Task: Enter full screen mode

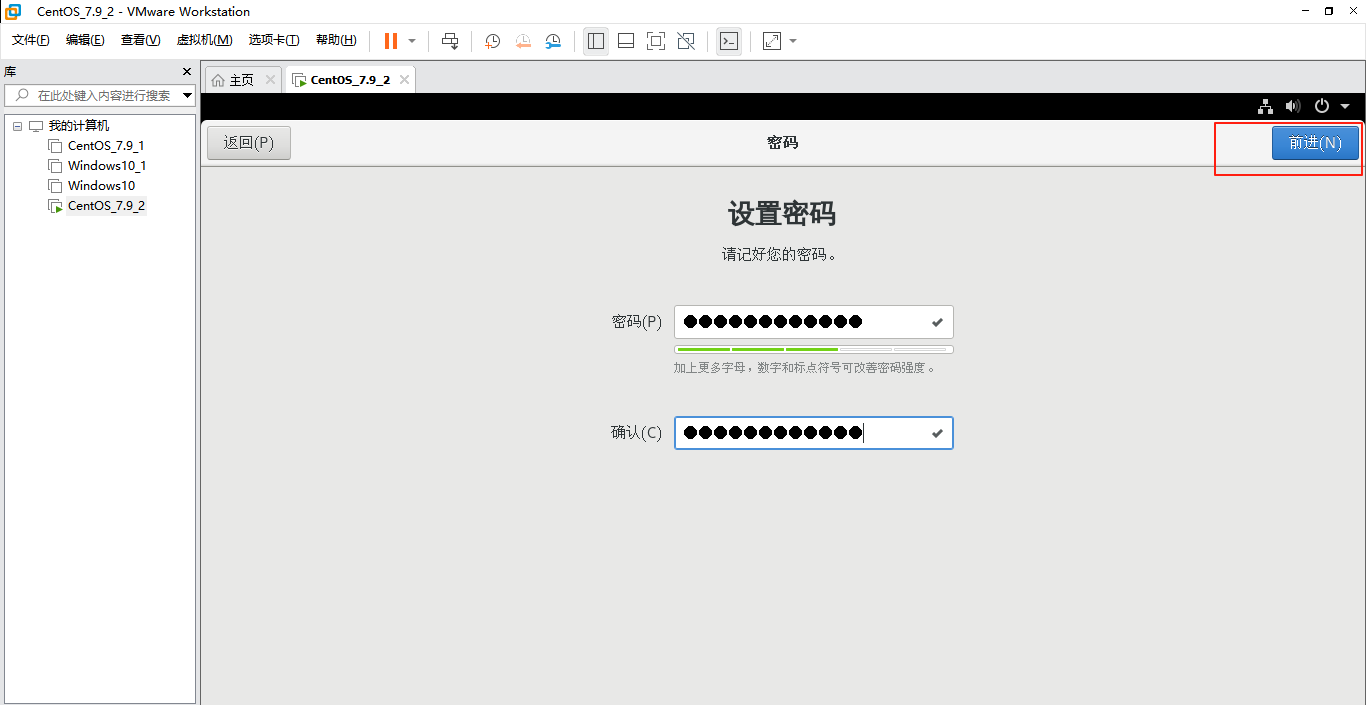Action: click(656, 41)
